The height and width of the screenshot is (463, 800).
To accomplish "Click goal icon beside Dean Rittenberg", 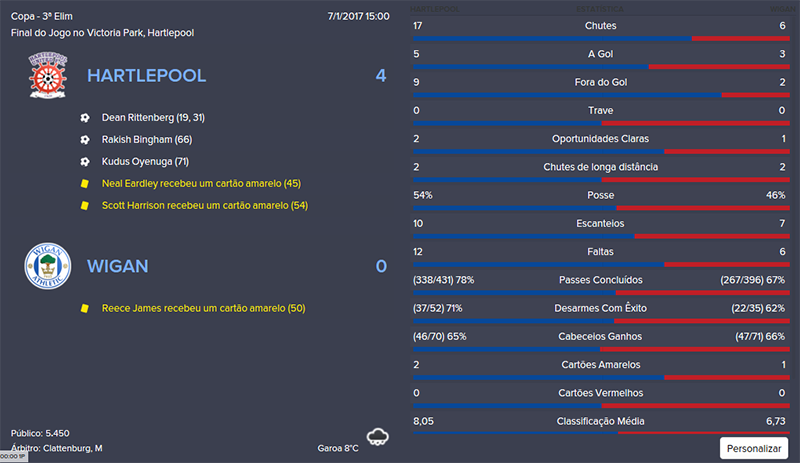I will [x=85, y=117].
